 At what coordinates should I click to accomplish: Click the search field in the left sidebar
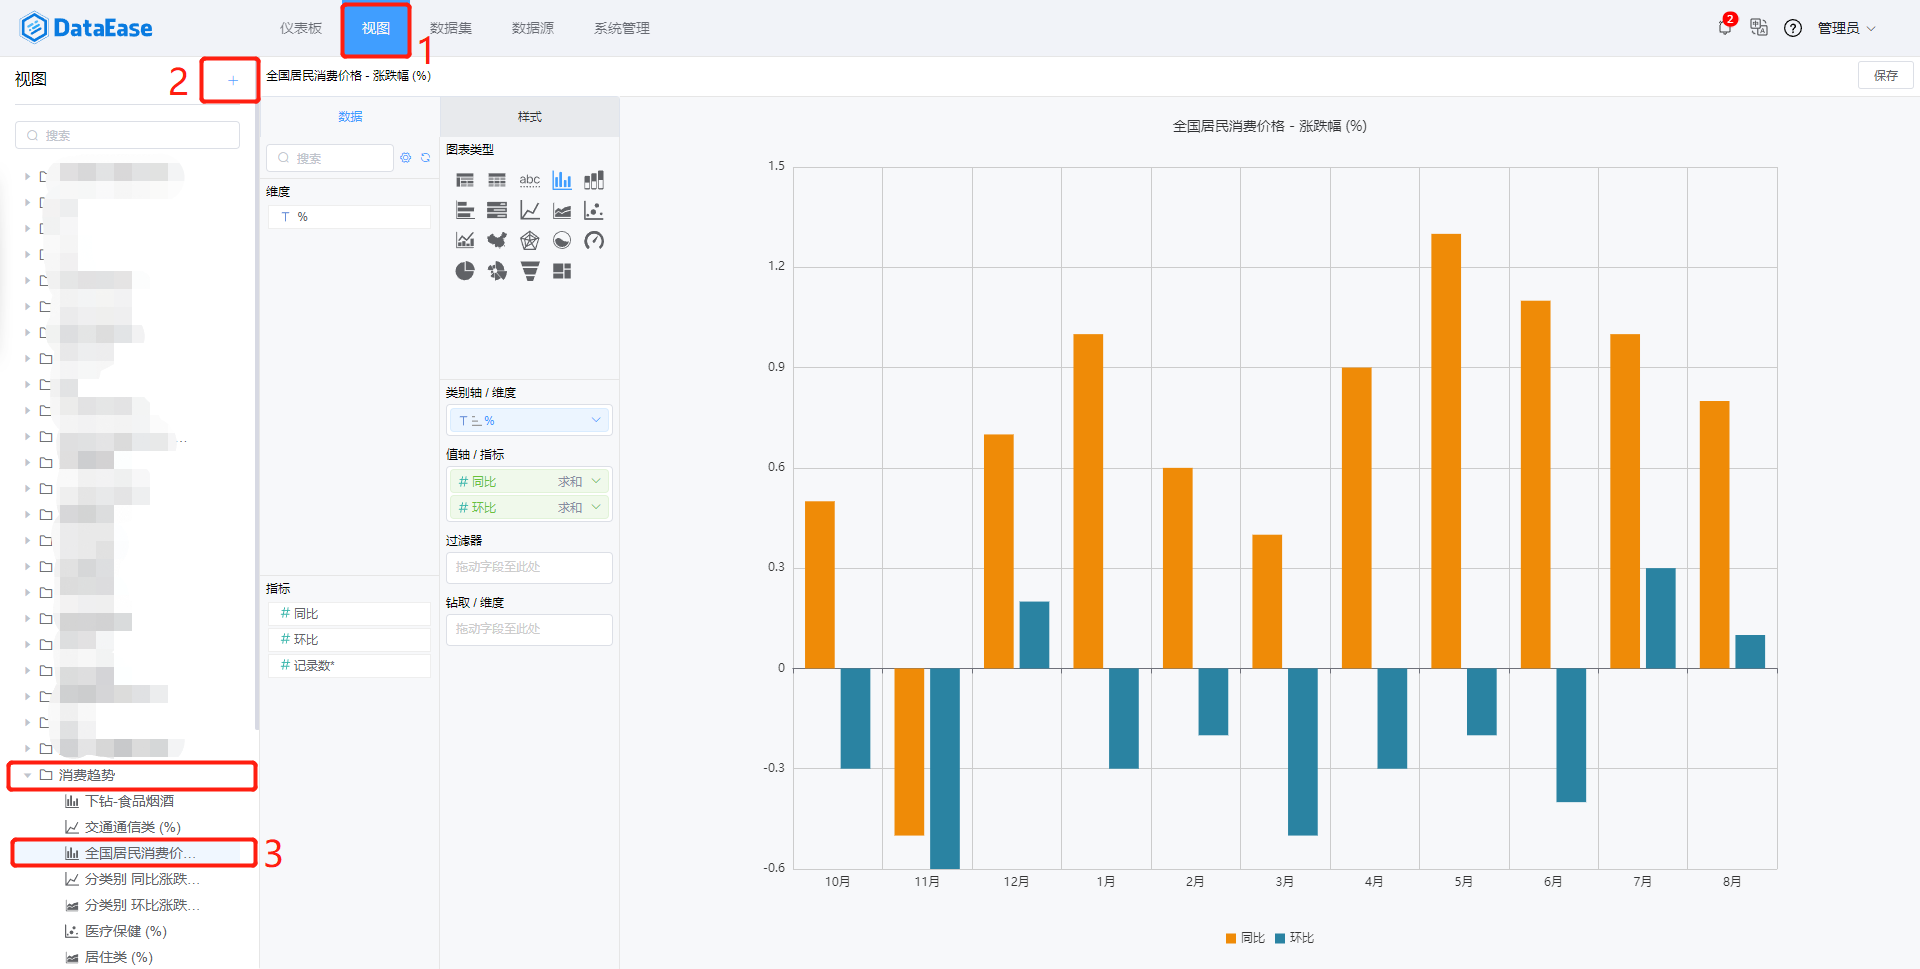click(127, 134)
